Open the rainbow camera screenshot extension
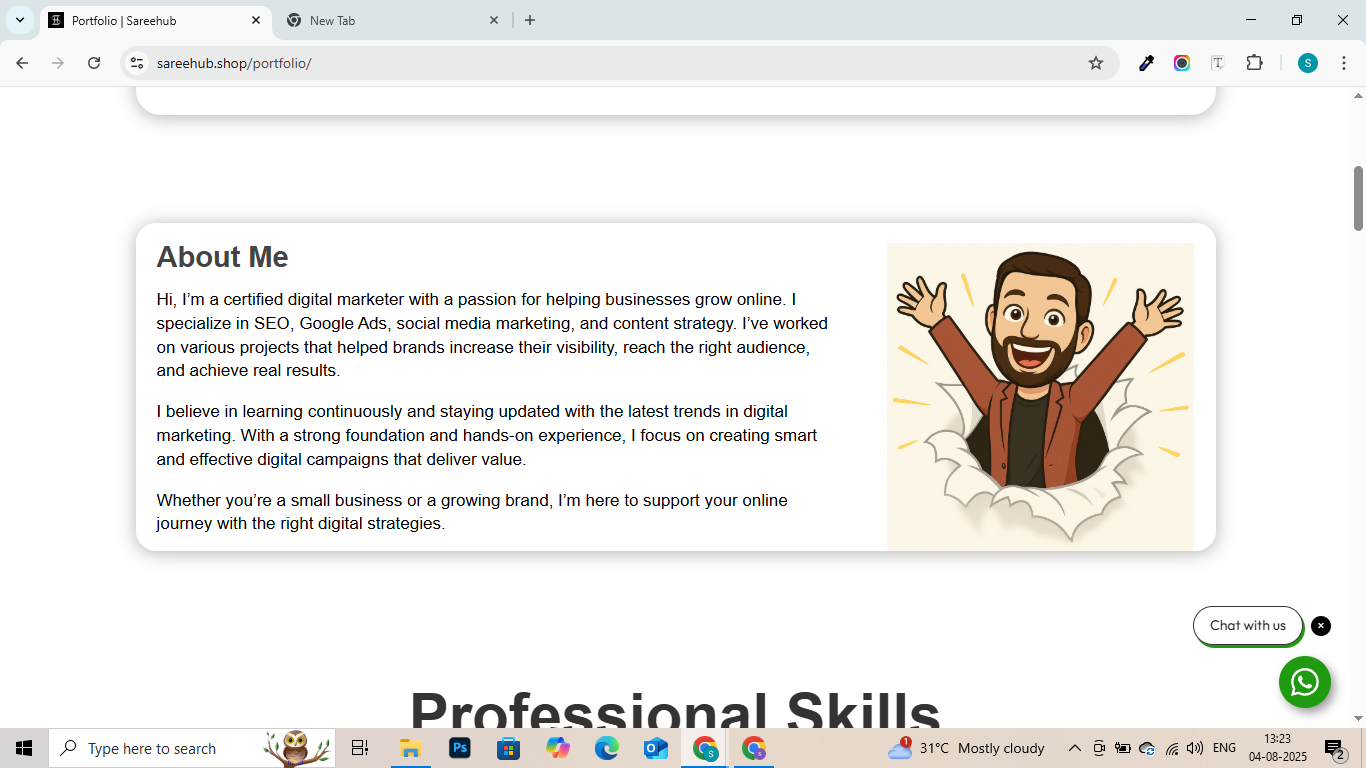The height and width of the screenshot is (768, 1366). (1182, 63)
